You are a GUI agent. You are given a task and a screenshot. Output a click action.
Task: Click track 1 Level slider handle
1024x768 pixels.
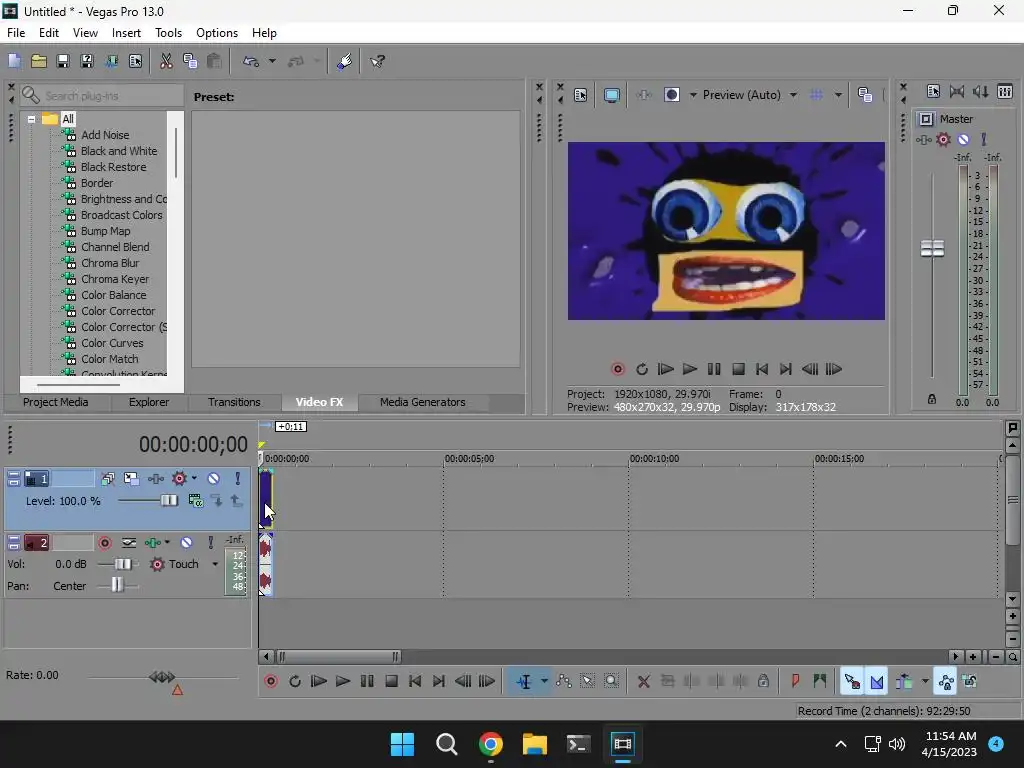[168, 501]
